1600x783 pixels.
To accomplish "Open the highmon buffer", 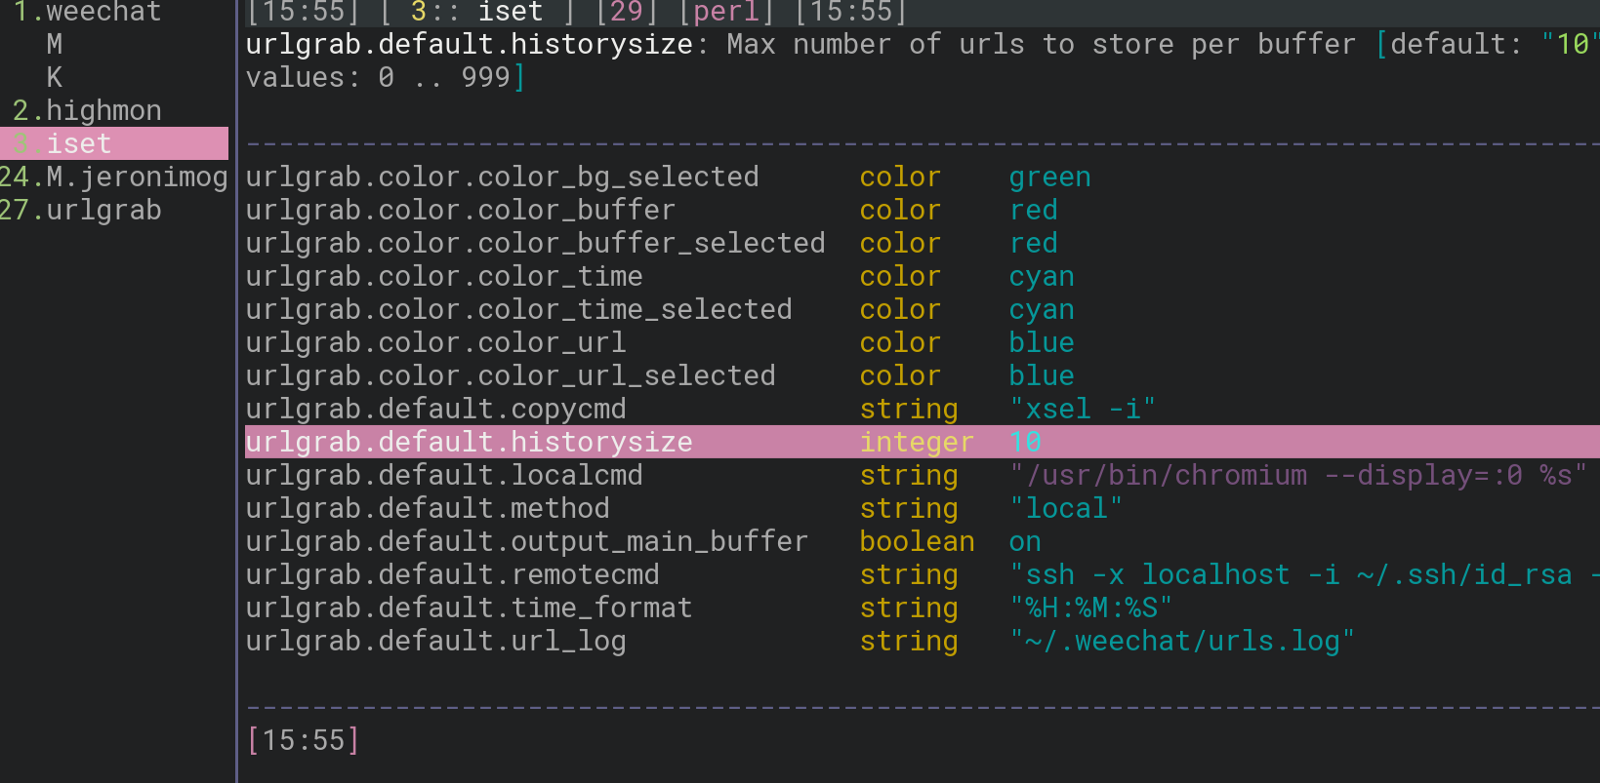I will pyautogui.click(x=102, y=110).
